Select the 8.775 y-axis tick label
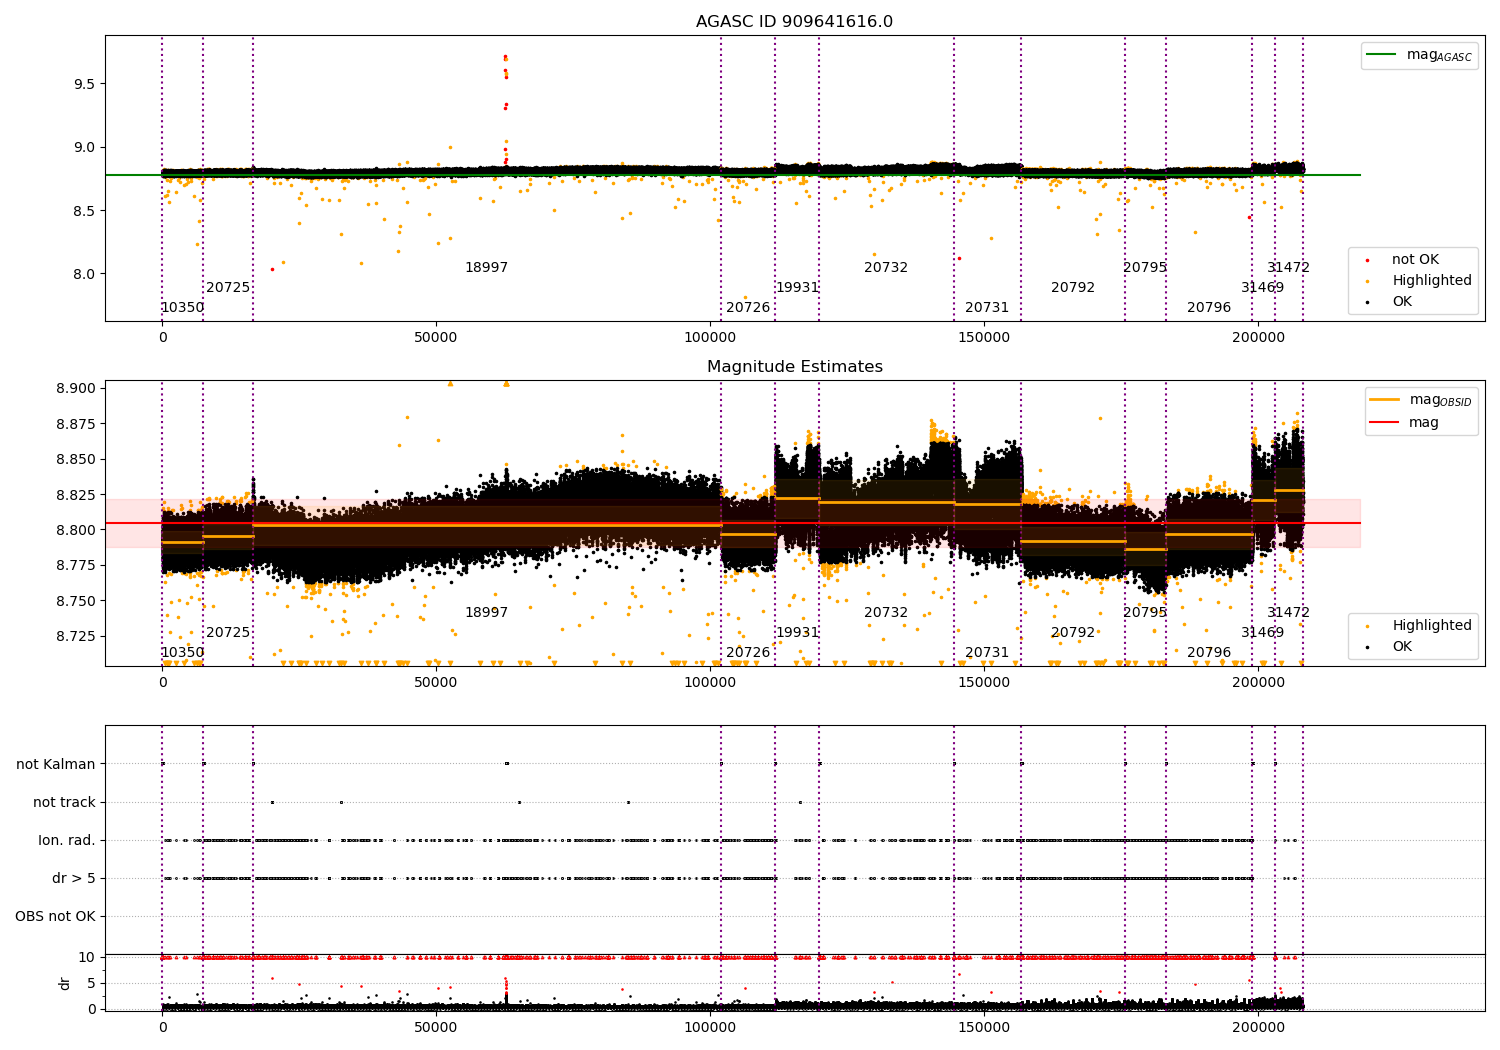Viewport: 1500px width, 1050px height. [76, 565]
